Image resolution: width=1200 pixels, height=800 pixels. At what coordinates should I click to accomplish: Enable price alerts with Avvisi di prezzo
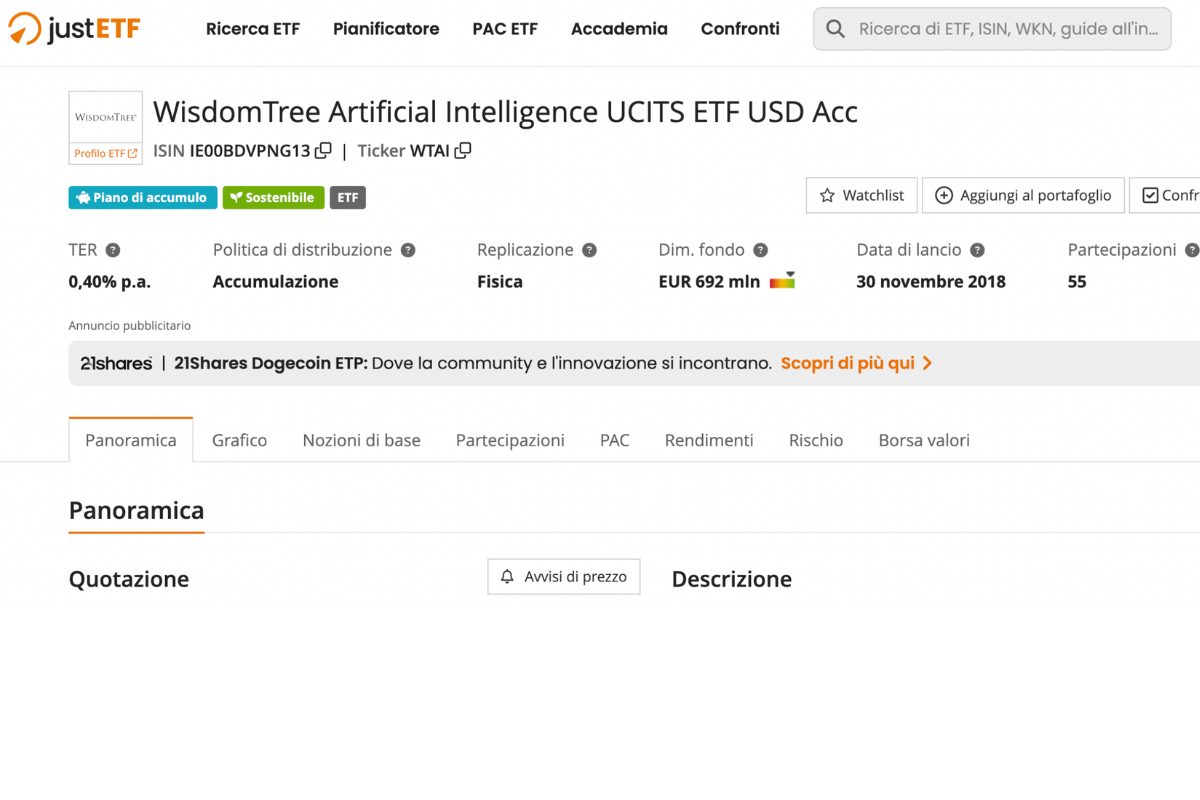(563, 577)
